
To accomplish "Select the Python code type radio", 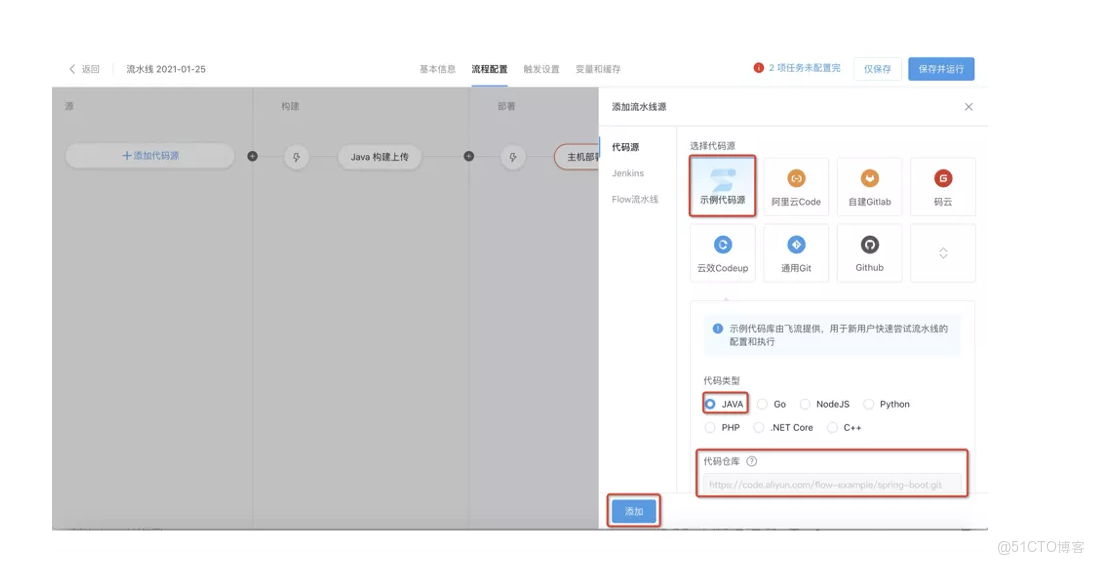I will (x=869, y=404).
